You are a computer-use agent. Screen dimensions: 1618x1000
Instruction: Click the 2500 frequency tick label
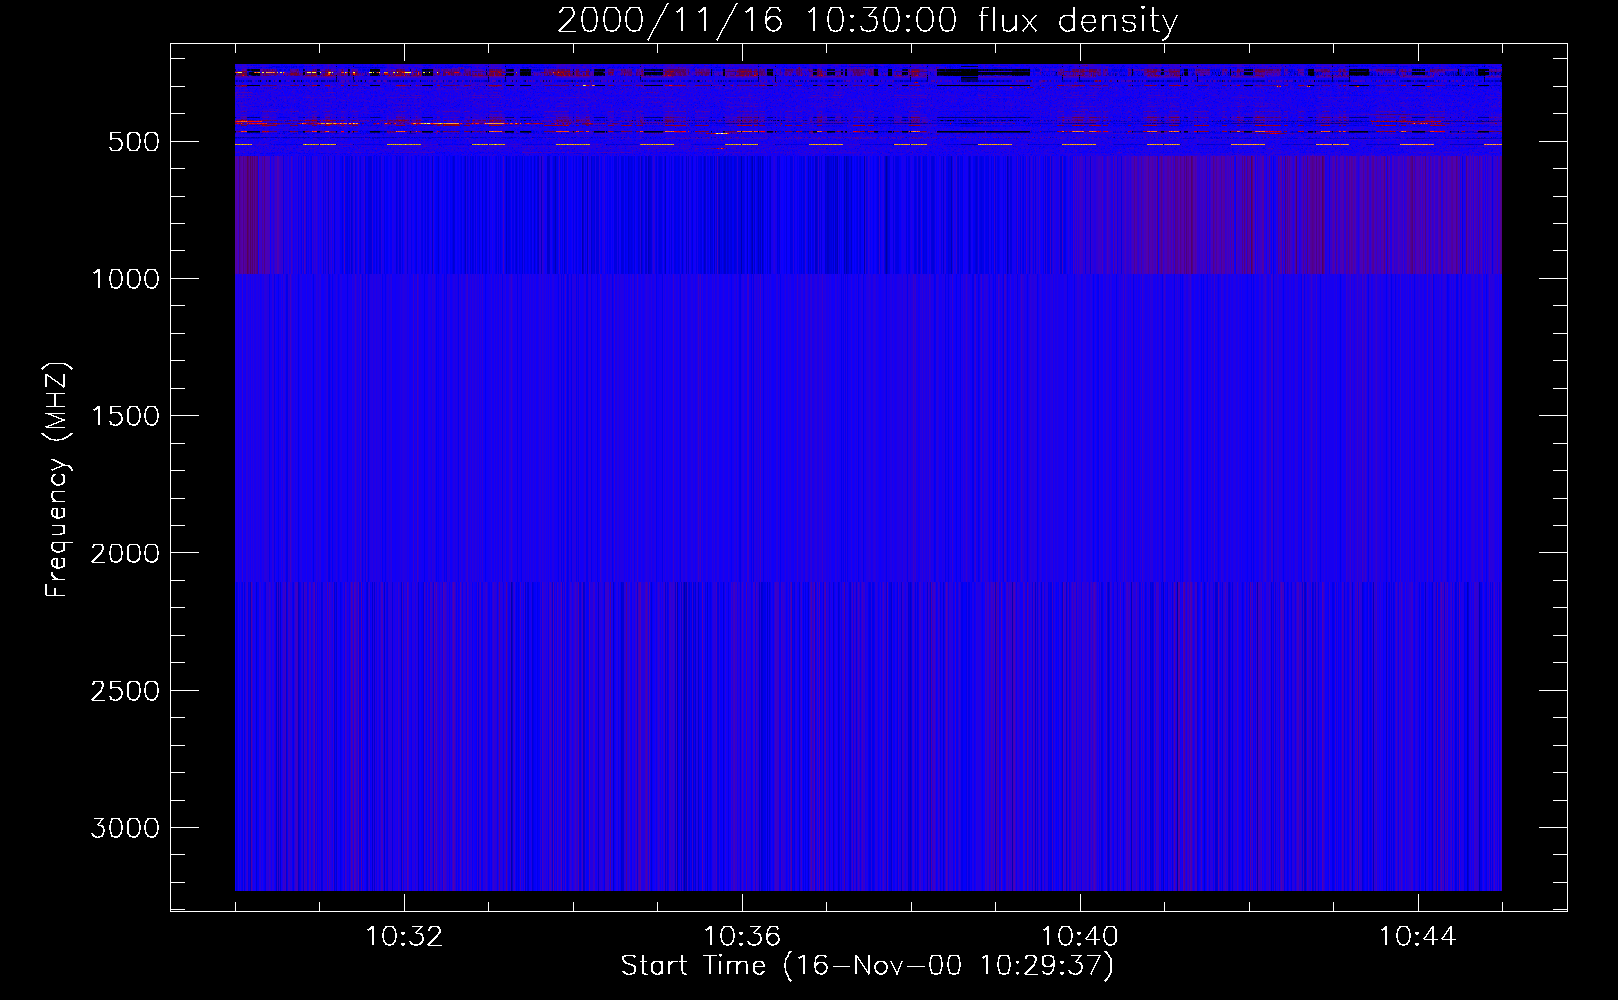click(x=125, y=691)
